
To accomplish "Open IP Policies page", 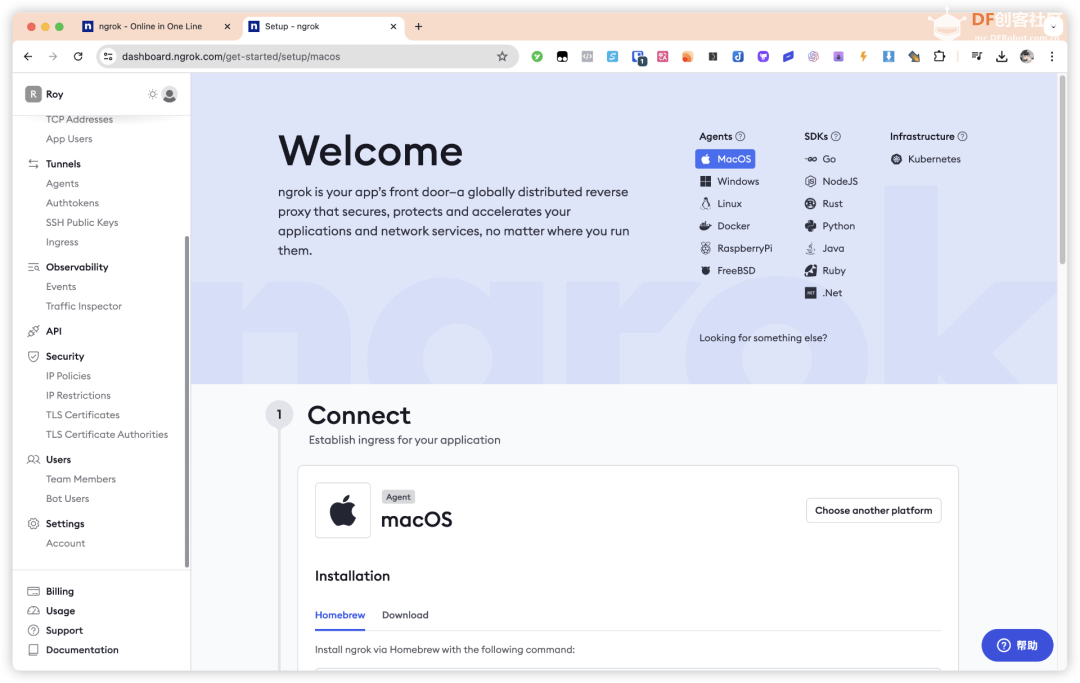I will (x=68, y=376).
